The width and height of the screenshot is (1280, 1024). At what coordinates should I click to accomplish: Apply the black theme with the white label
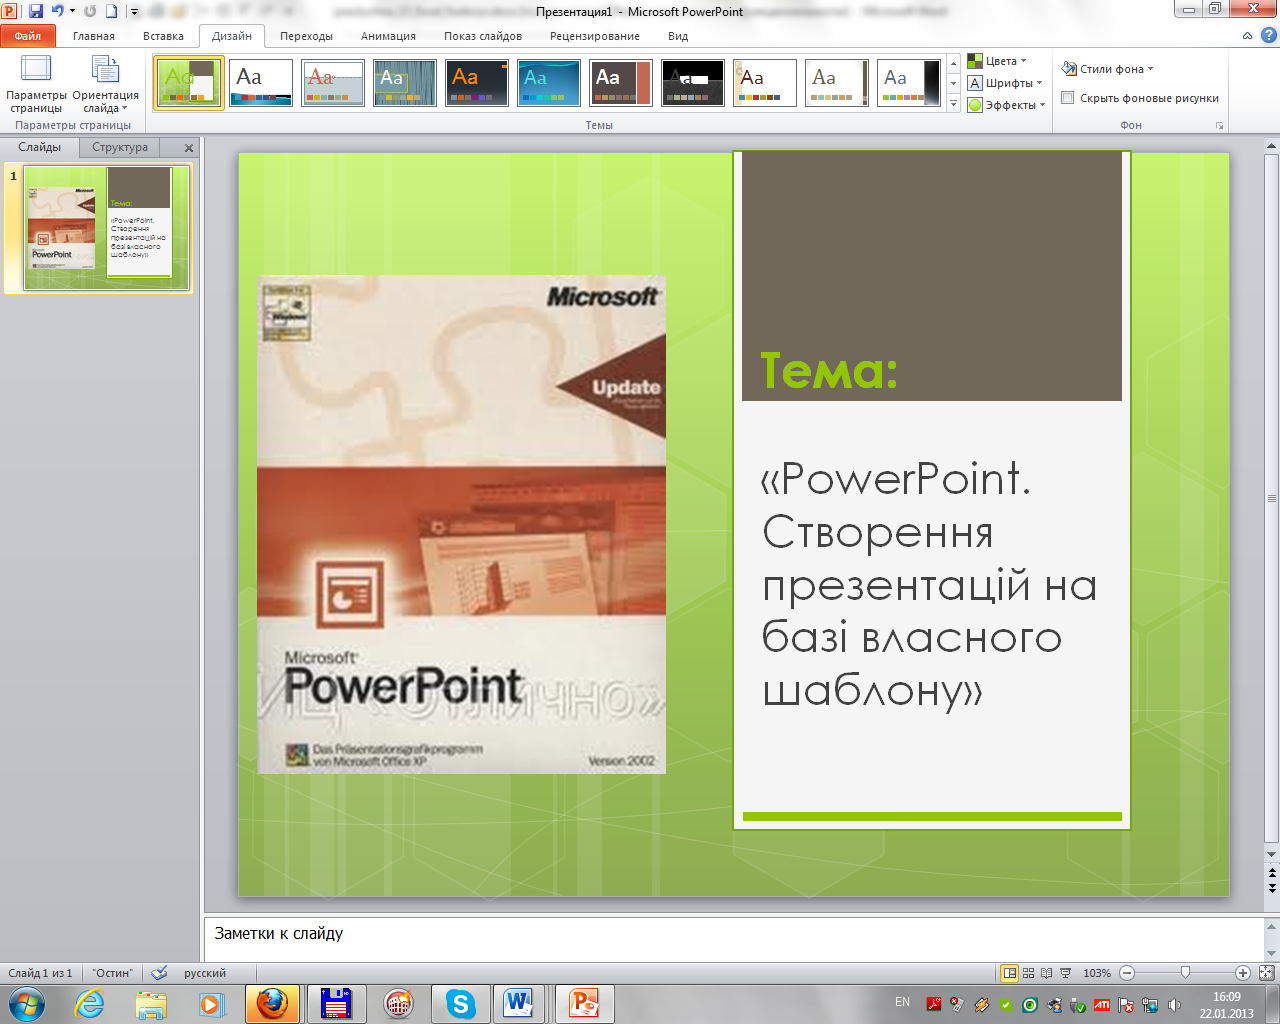point(693,83)
